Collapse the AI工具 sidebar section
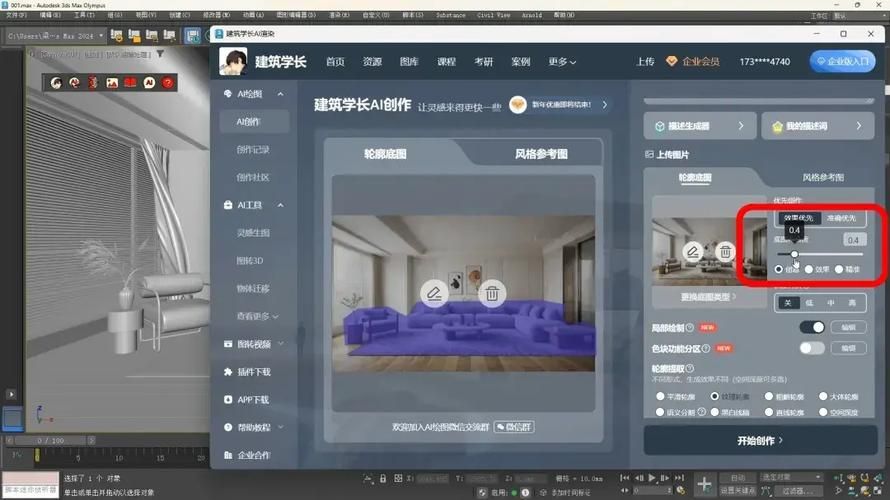The image size is (890, 500). (x=280, y=205)
